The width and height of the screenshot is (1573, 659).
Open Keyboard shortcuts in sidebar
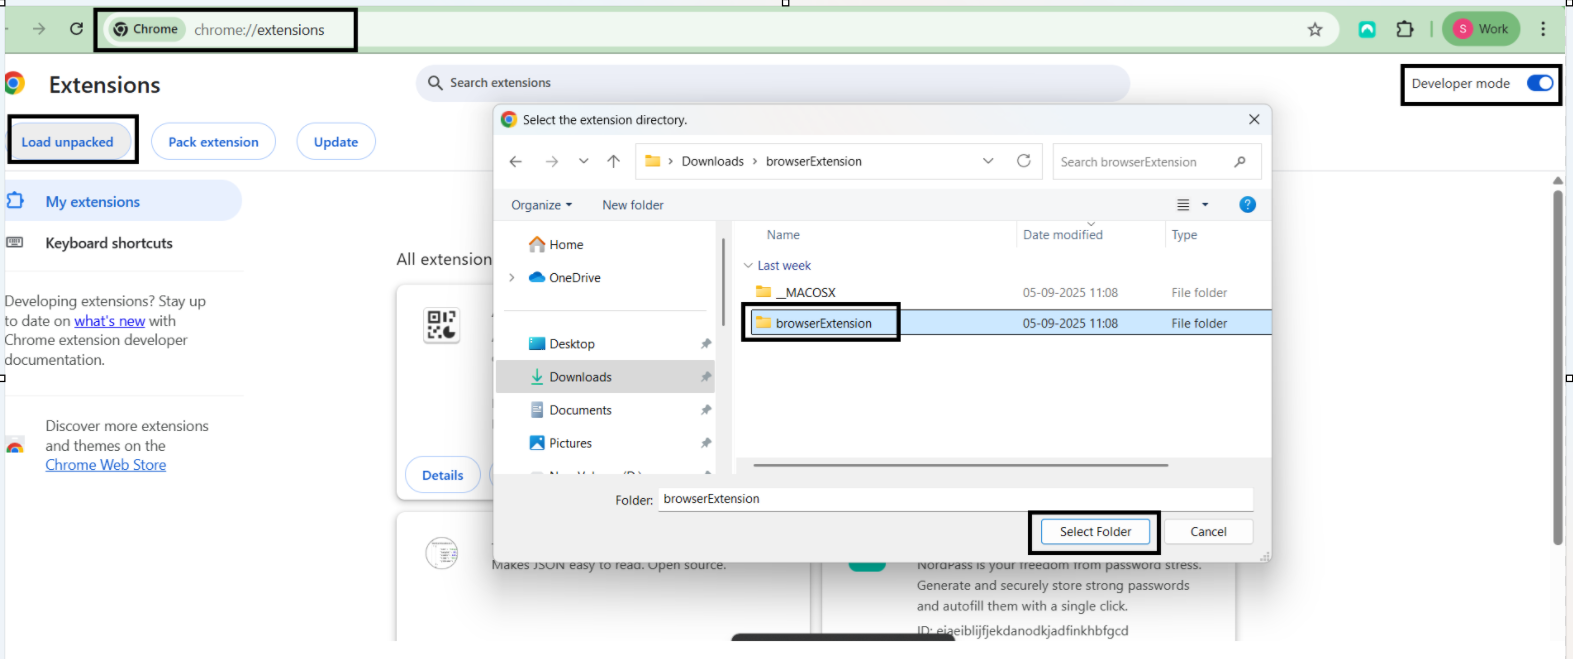pos(108,243)
